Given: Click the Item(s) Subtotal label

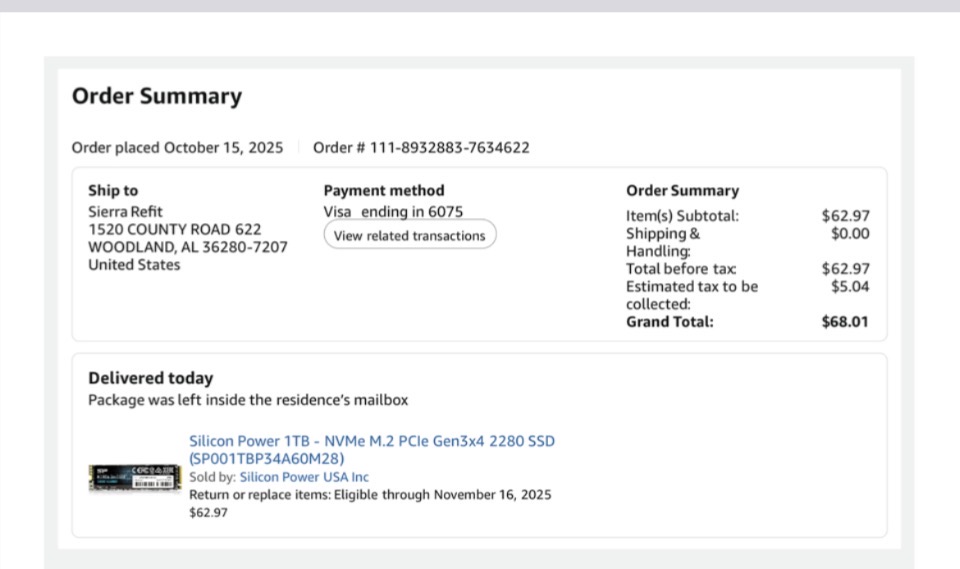Looking at the screenshot, I should coord(682,216).
